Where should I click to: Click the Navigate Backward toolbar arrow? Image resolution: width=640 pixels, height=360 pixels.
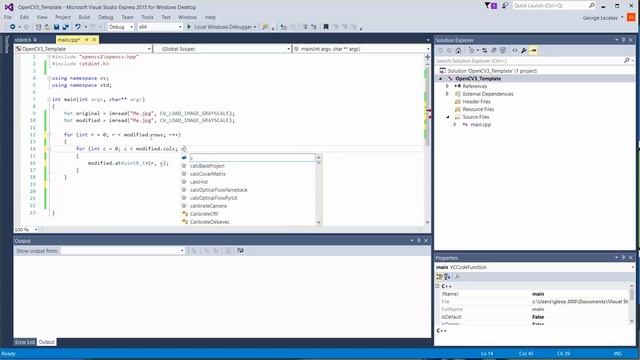(x=13, y=27)
